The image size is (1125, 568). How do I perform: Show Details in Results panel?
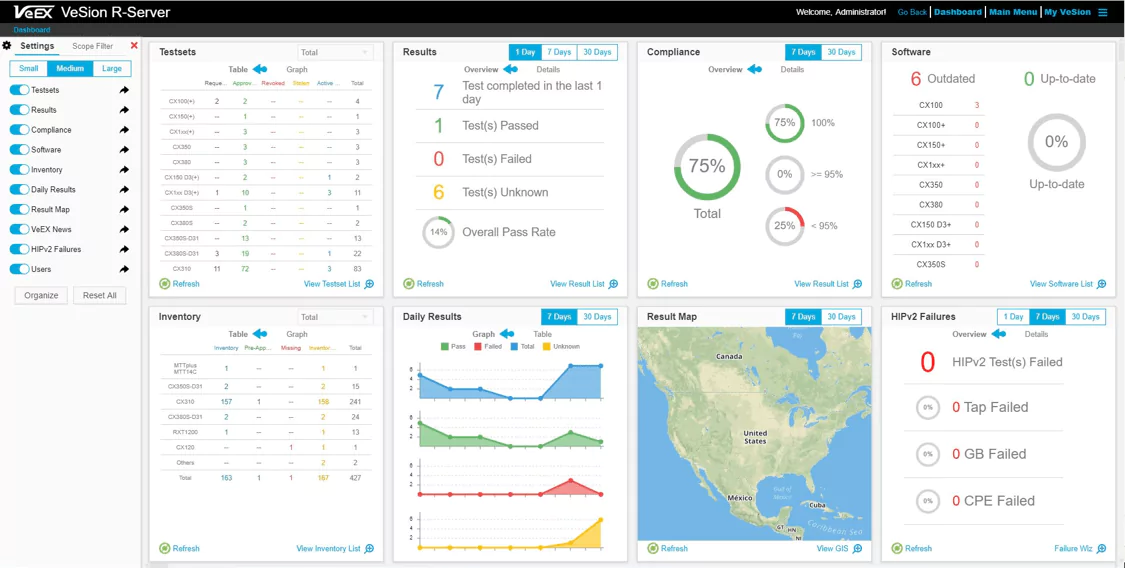(548, 70)
